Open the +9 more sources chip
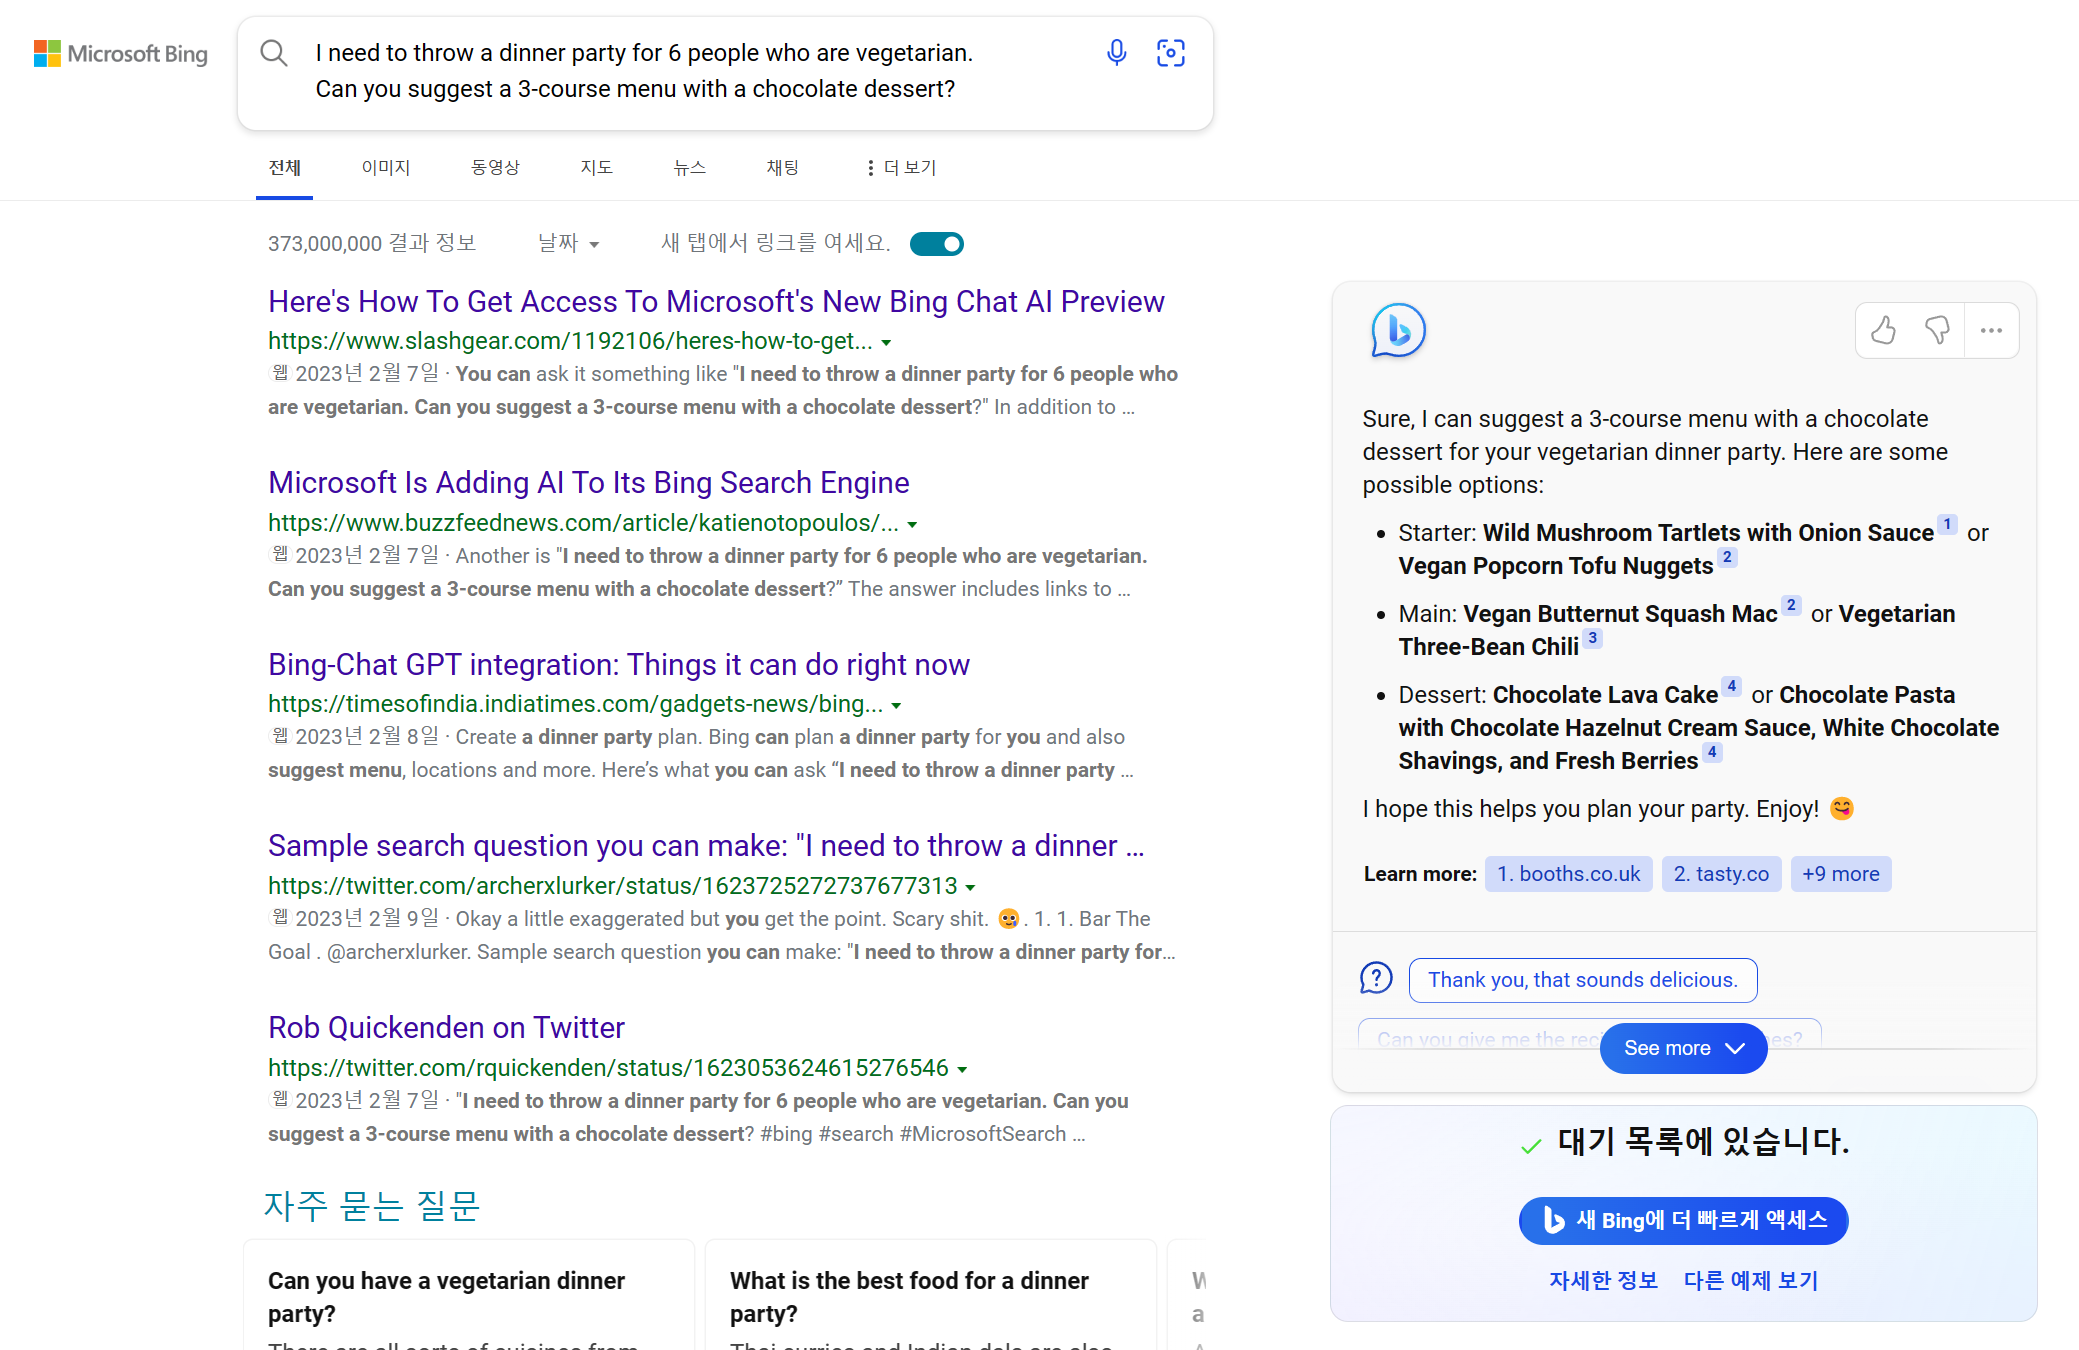This screenshot has width=2079, height=1350. 1840,874
